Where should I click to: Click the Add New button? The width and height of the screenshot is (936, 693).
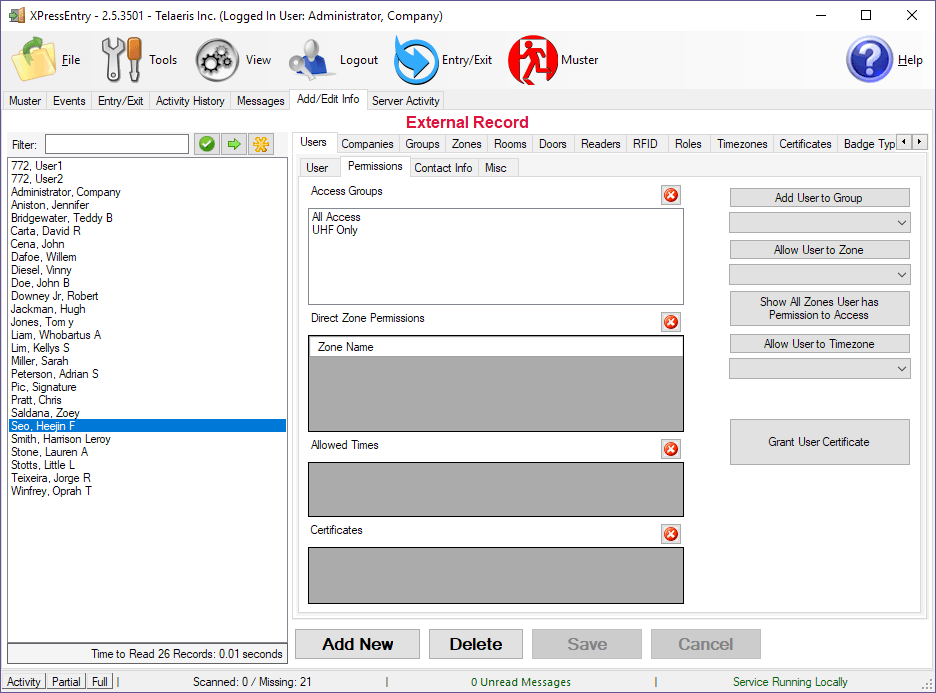pos(358,644)
